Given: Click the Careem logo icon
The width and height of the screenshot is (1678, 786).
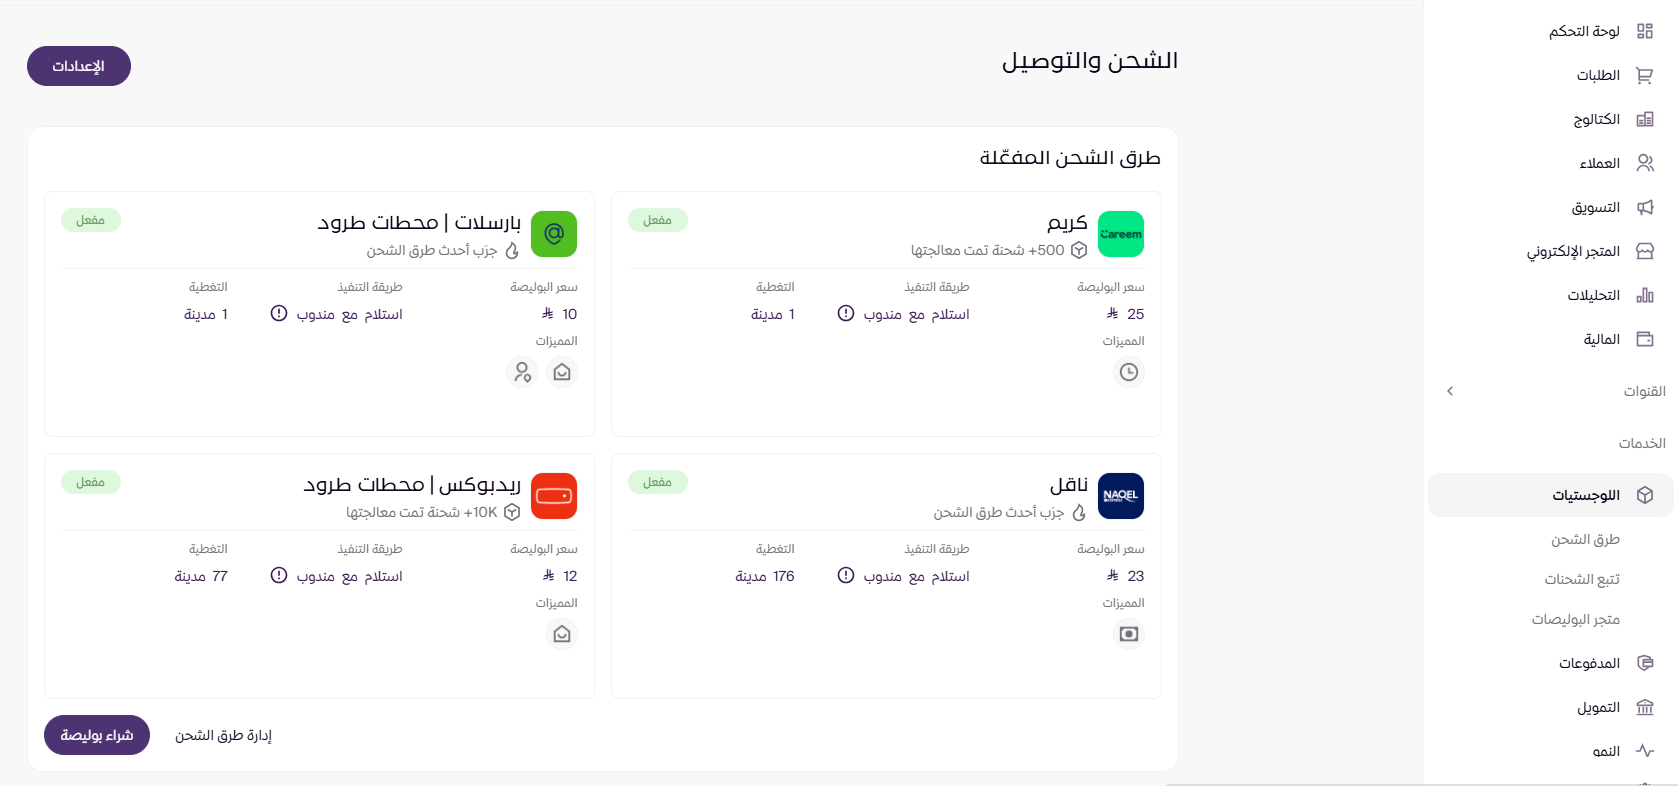Looking at the screenshot, I should [x=1120, y=234].
